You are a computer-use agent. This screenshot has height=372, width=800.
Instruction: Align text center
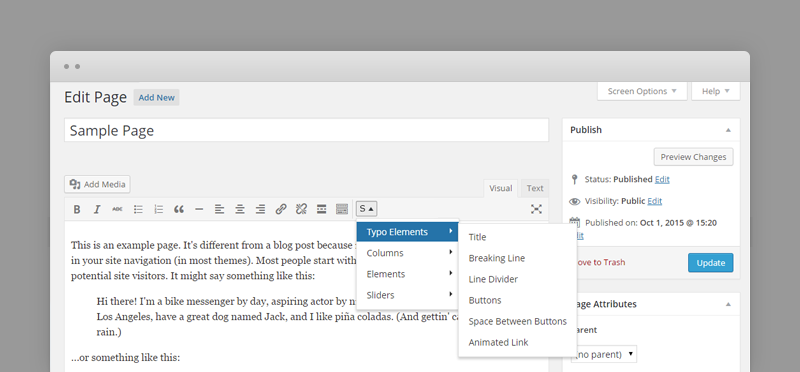point(240,209)
